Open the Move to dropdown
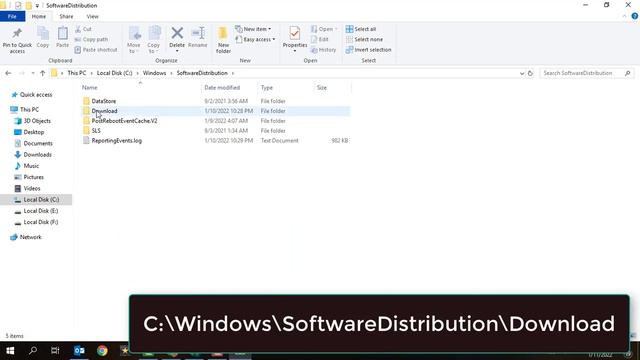640x360 pixels. pyautogui.click(x=134, y=40)
